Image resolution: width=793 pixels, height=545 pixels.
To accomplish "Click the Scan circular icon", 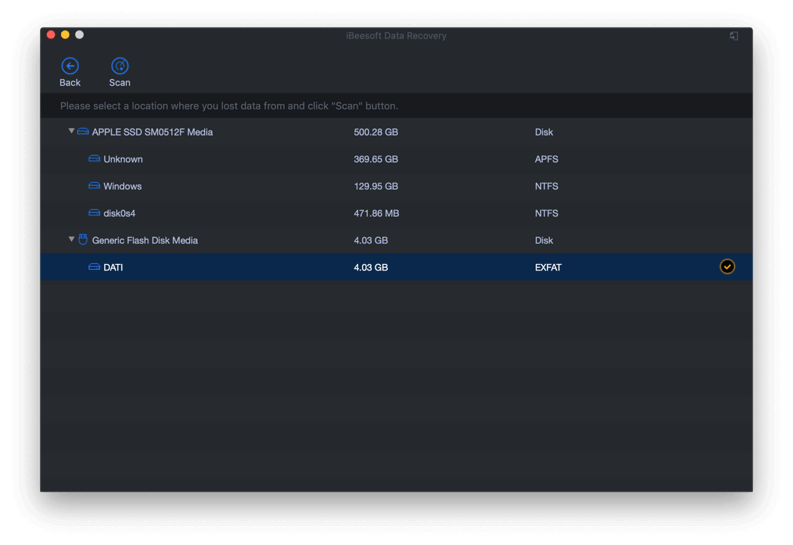I will click(x=119, y=66).
